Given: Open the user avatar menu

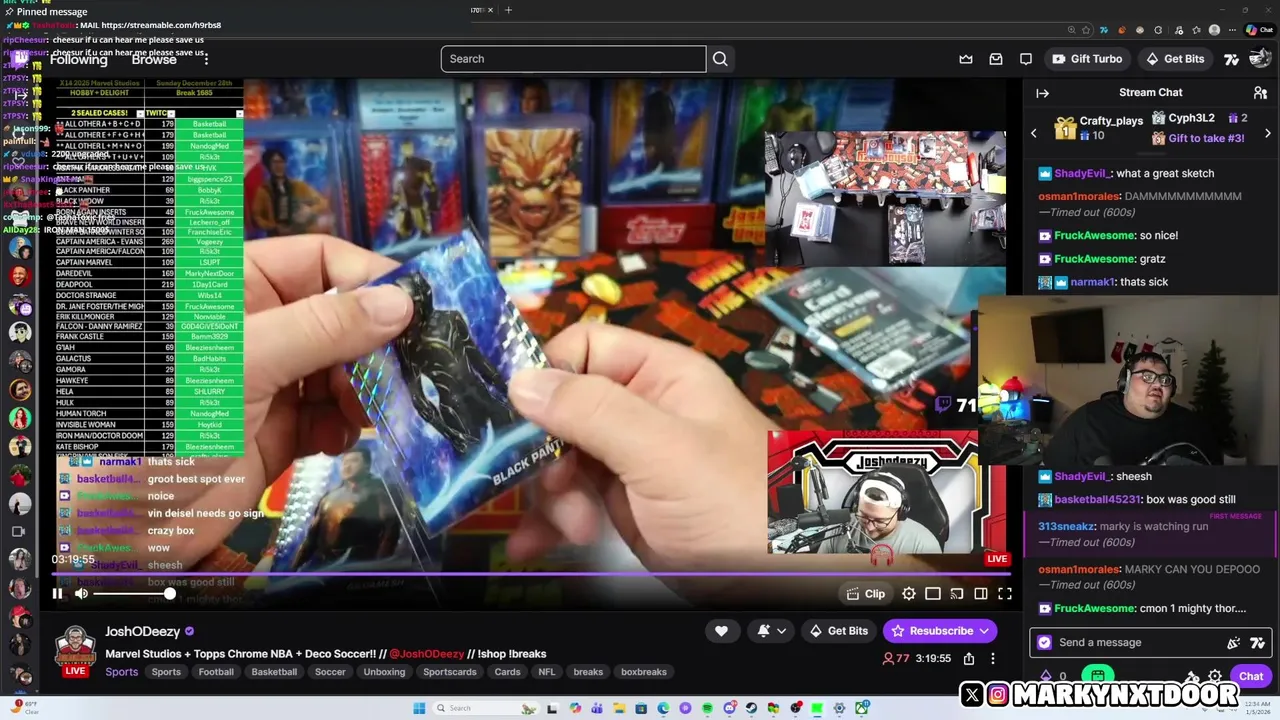Looking at the screenshot, I should pyautogui.click(x=1260, y=59).
